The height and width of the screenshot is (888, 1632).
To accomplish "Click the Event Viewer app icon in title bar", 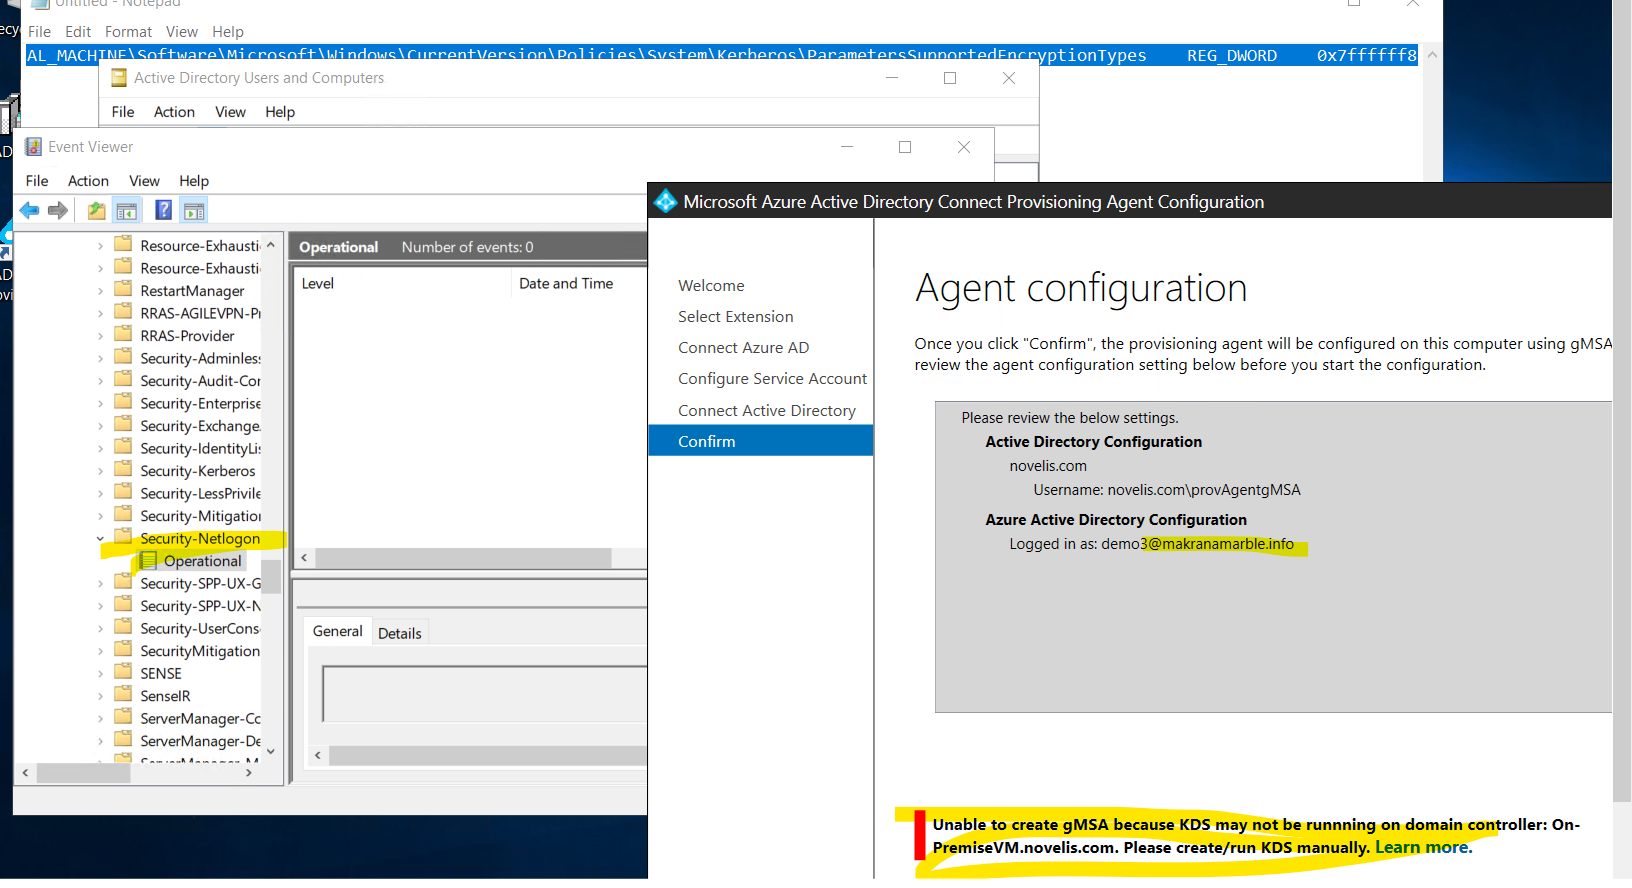I will click(33, 146).
